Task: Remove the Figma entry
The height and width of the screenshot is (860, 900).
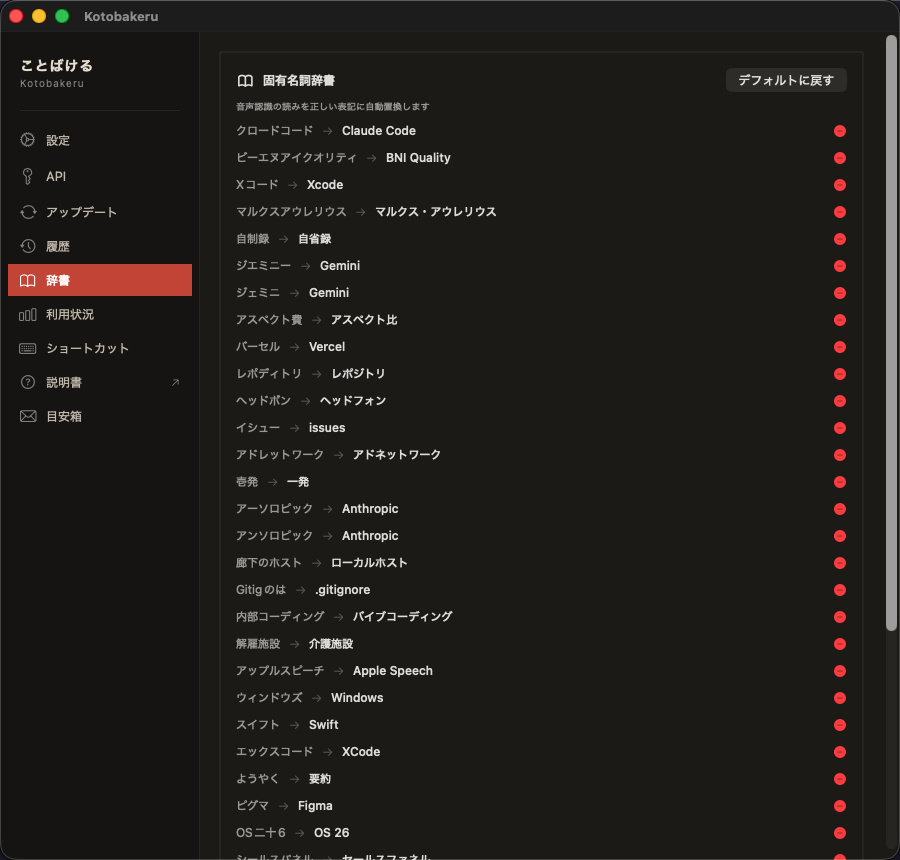Action: tap(840, 806)
